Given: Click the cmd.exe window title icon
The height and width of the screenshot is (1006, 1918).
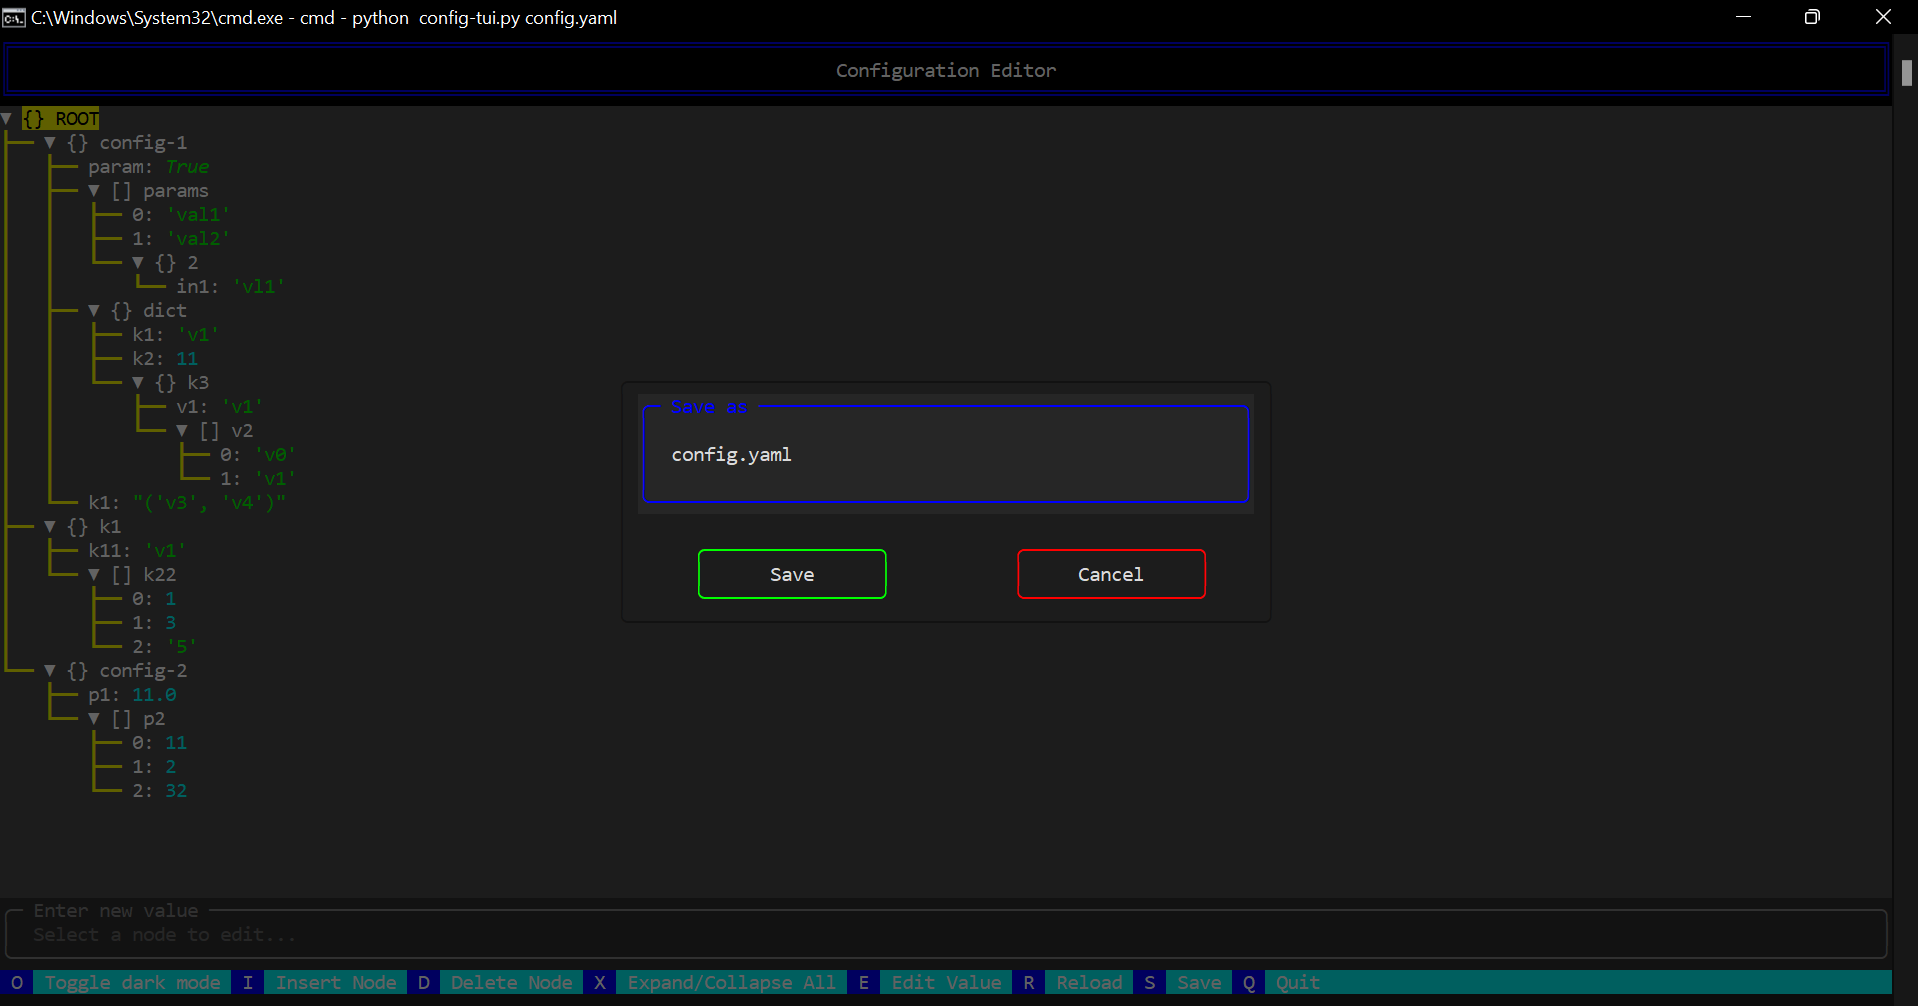Looking at the screenshot, I should [14, 18].
